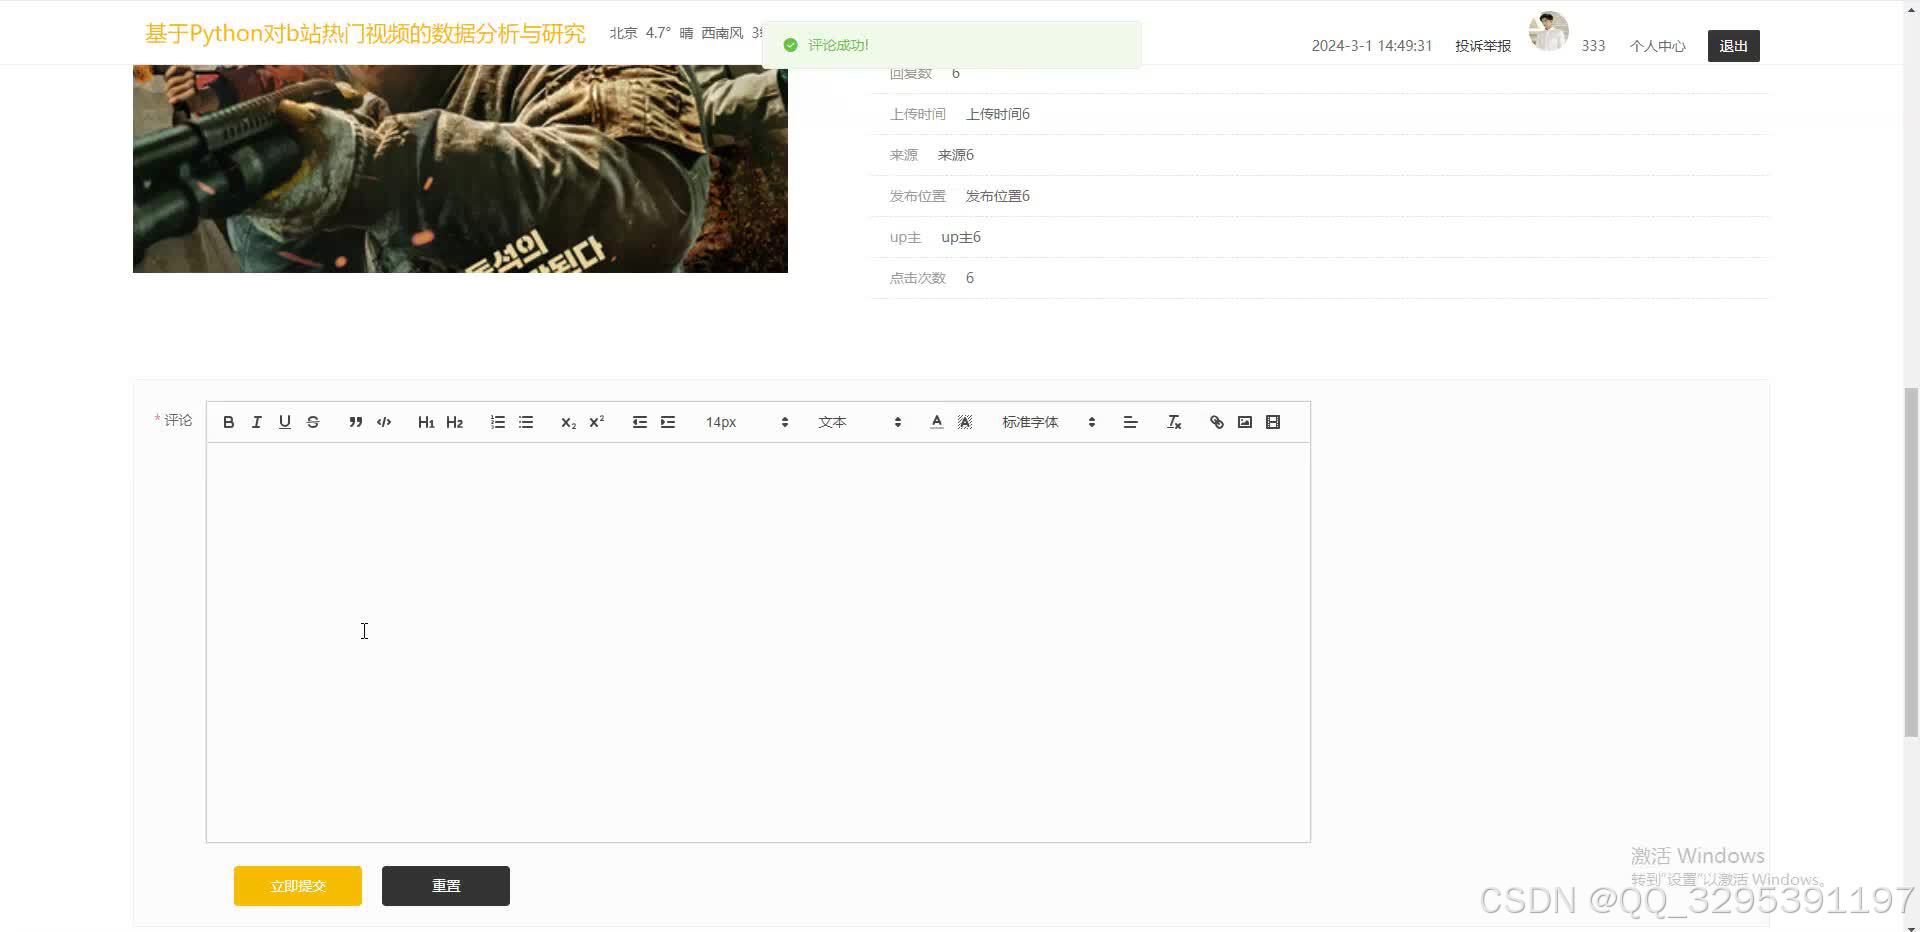The width and height of the screenshot is (1920, 932).
Task: Open the text alignment options
Action: (x=1130, y=422)
